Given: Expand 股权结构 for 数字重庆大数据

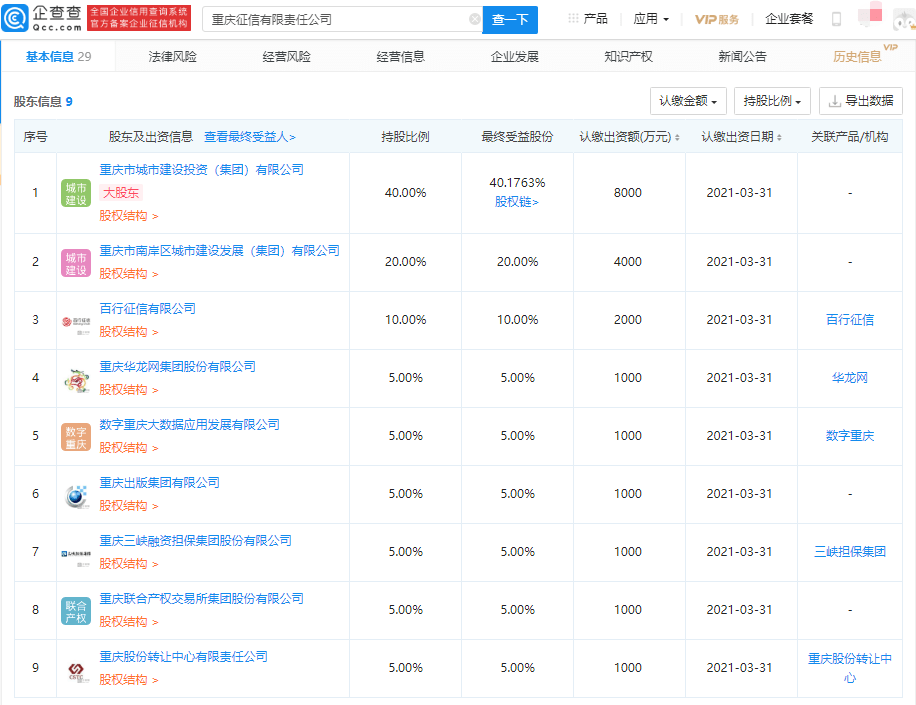Looking at the screenshot, I should [129, 447].
